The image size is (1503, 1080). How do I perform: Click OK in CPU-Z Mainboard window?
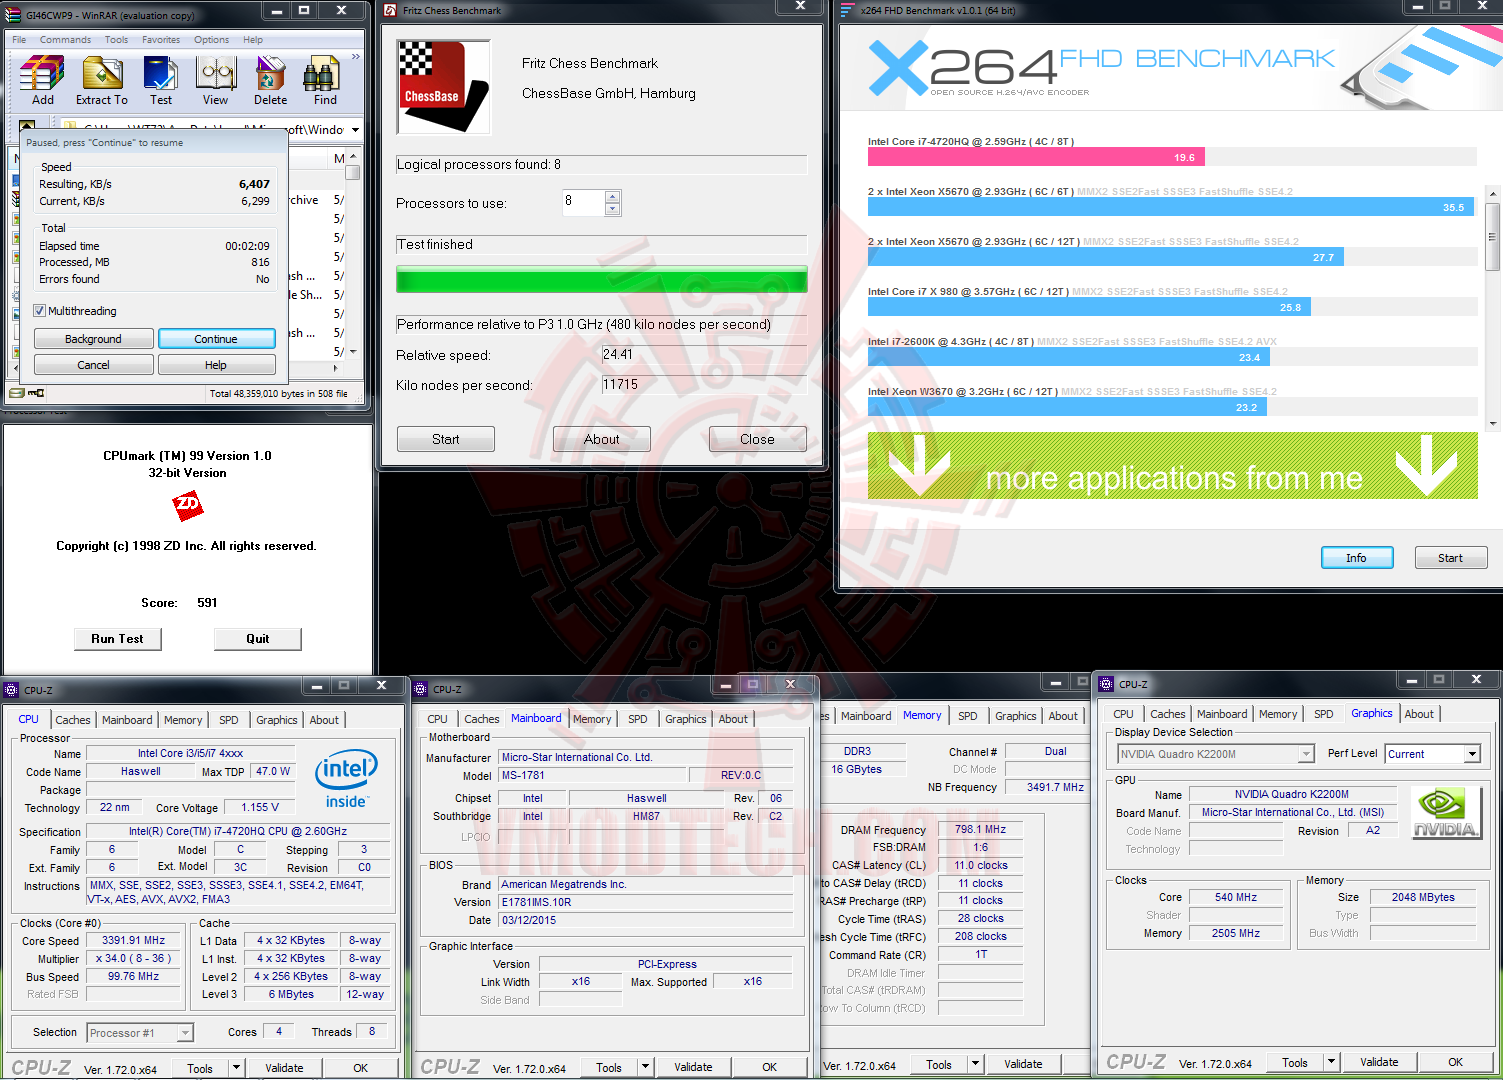pos(769,1067)
